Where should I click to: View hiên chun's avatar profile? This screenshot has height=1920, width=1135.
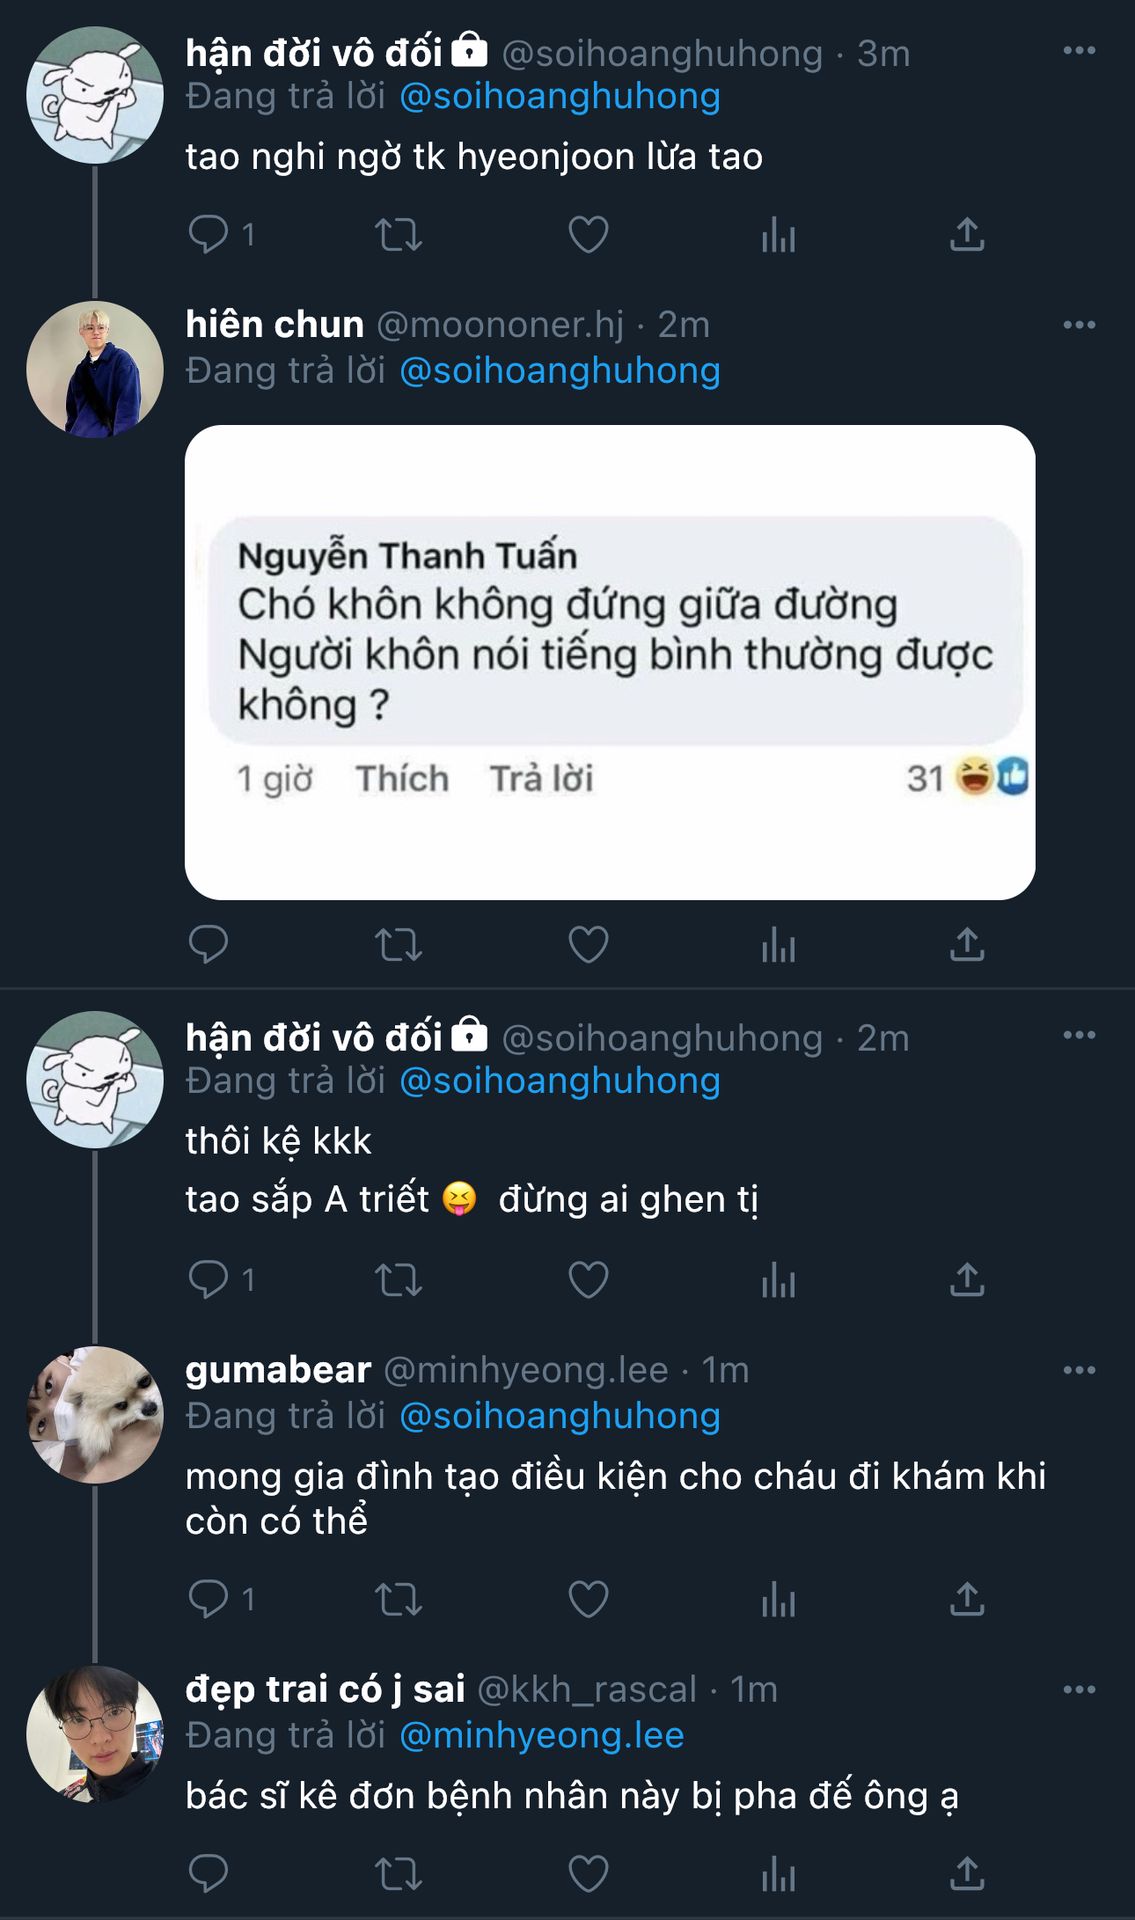(x=95, y=369)
